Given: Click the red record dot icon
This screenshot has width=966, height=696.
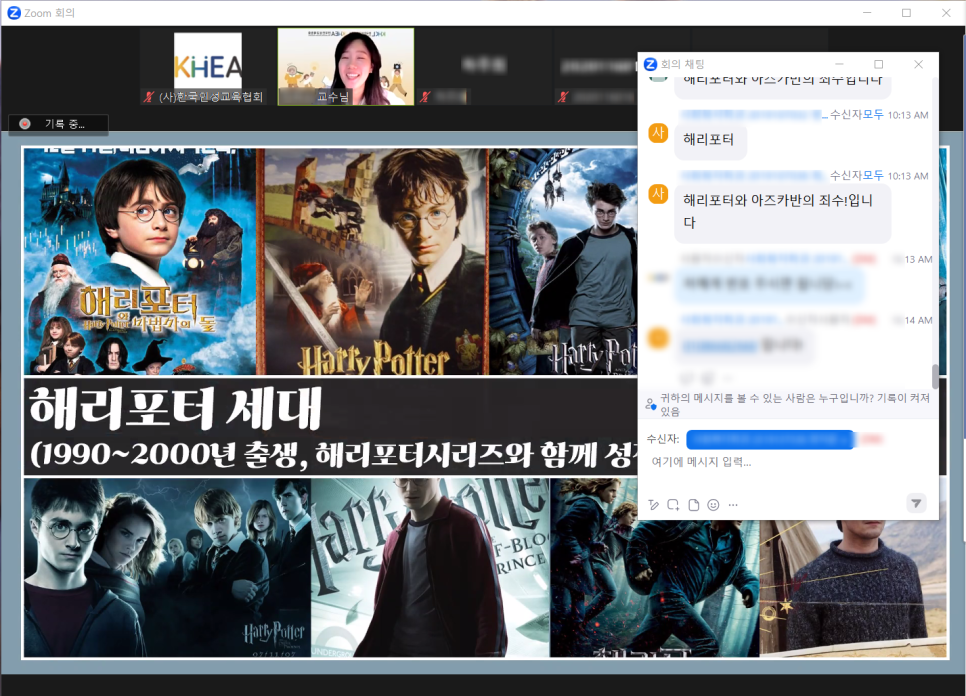Looking at the screenshot, I should pos(25,124).
